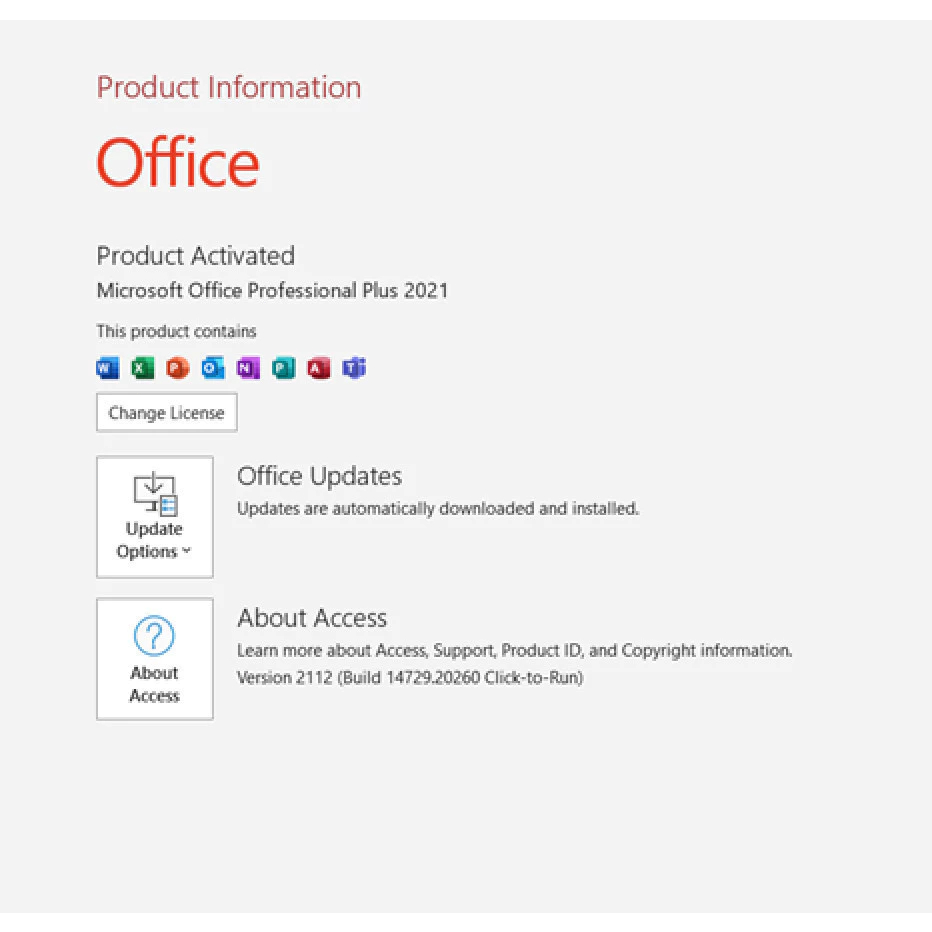Click Microsoft Office Professional Plus 2021 text

272,290
